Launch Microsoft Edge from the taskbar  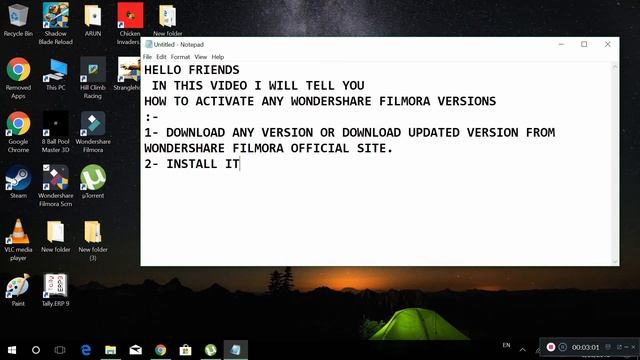point(86,350)
